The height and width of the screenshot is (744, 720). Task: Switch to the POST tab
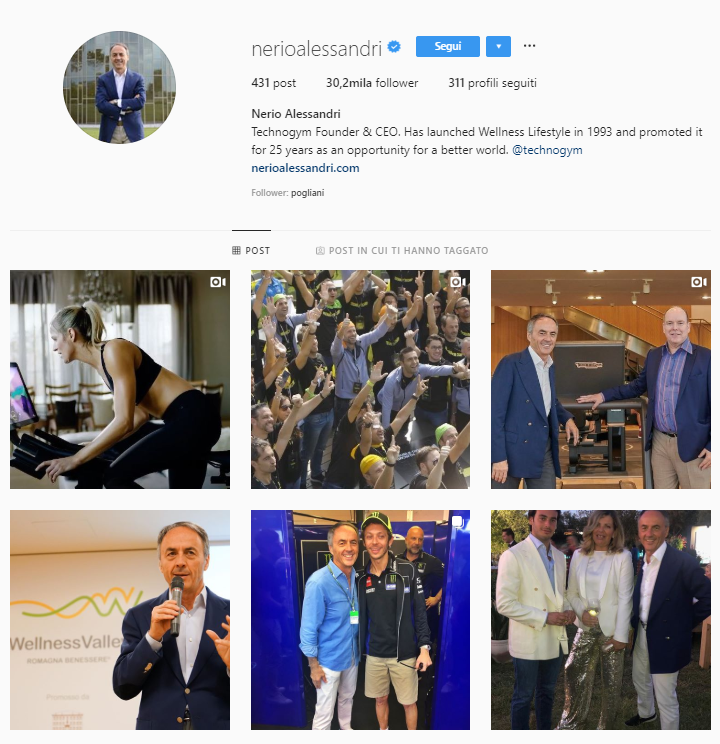[x=251, y=251]
